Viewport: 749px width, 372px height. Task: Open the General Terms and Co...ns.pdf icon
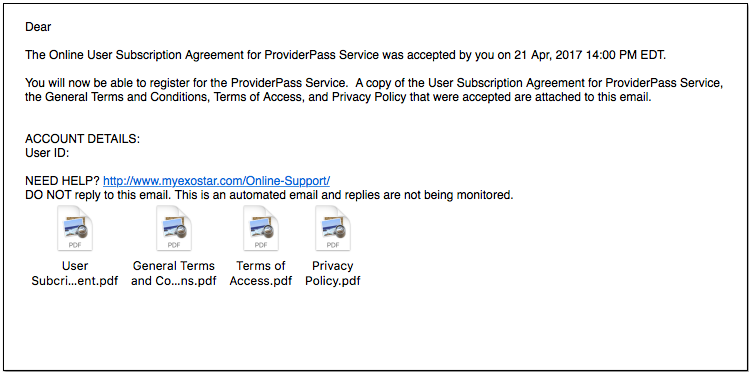click(x=174, y=228)
